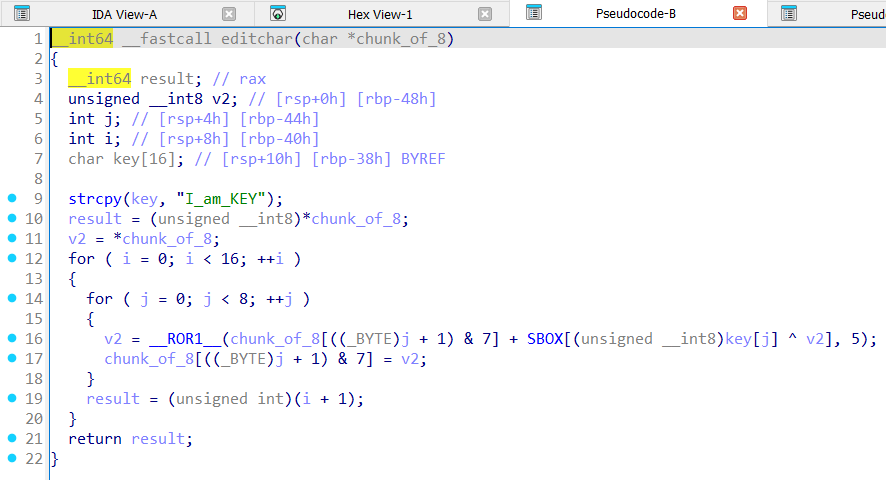Close the Pseudocode-B tab

click(x=740, y=14)
